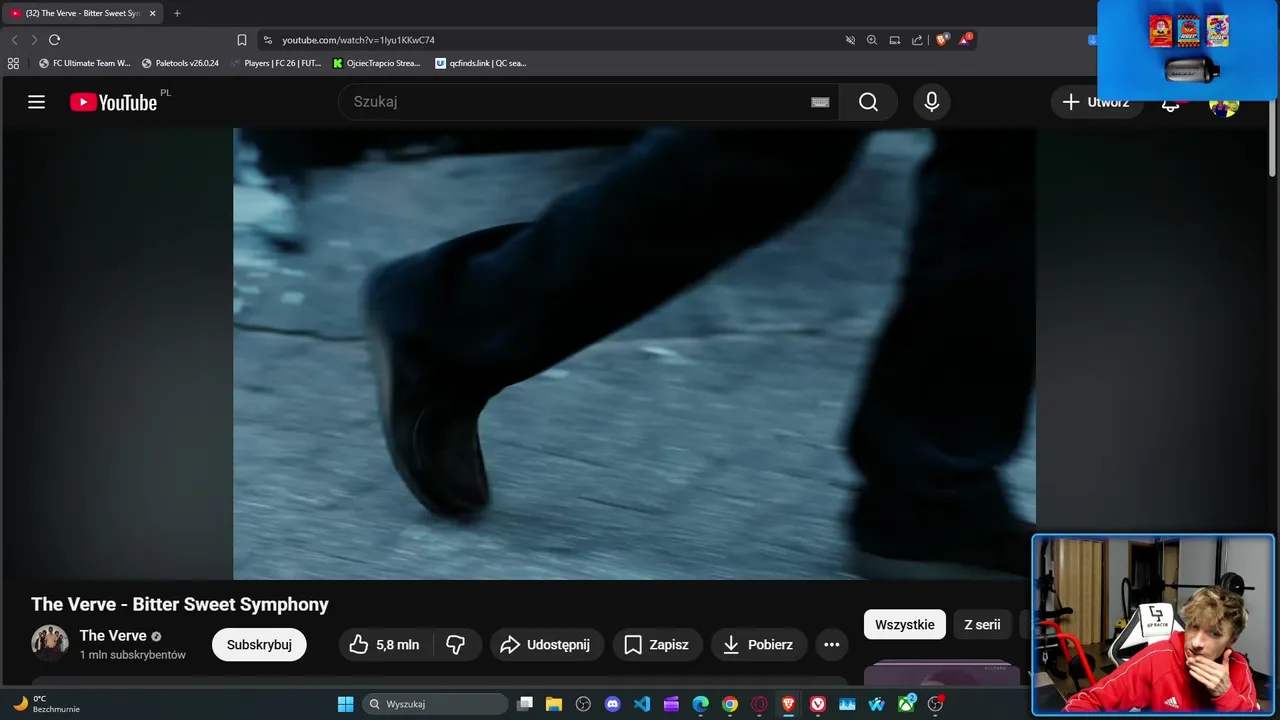Open the bookmarks apps grid icon
This screenshot has height=720, width=1280.
pos(13,63)
